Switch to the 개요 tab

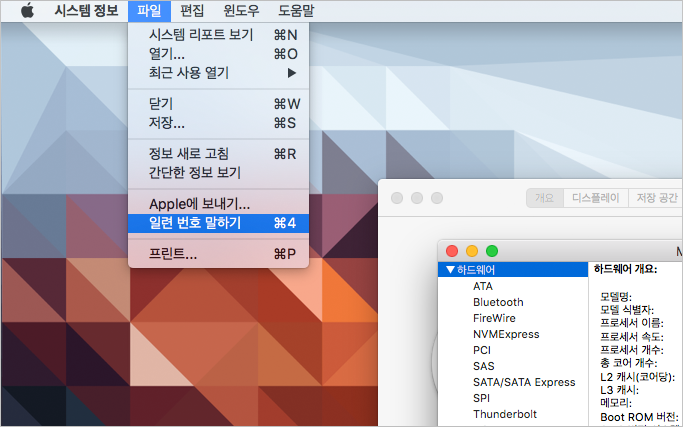pyautogui.click(x=544, y=198)
